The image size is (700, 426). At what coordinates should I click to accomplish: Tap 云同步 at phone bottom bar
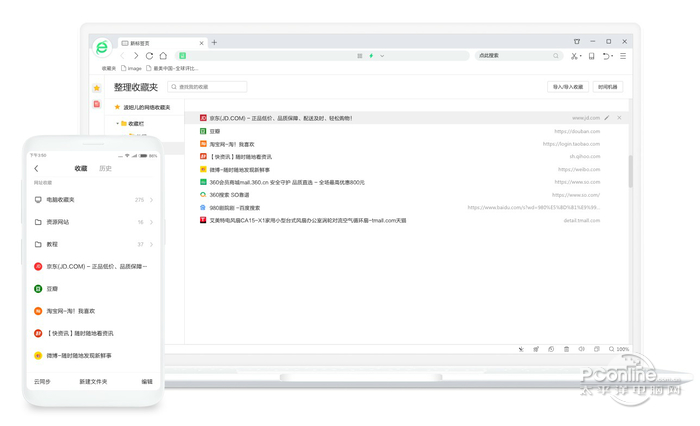42,382
